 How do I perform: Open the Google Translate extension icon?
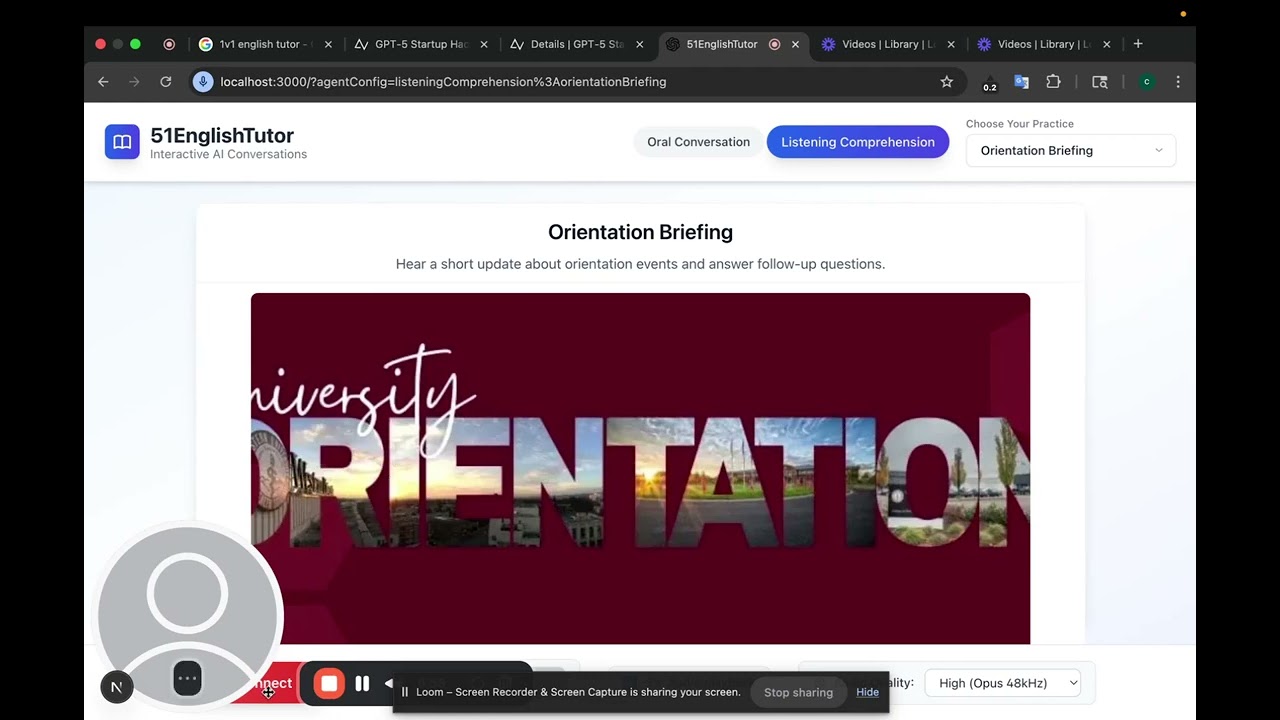point(1021,82)
